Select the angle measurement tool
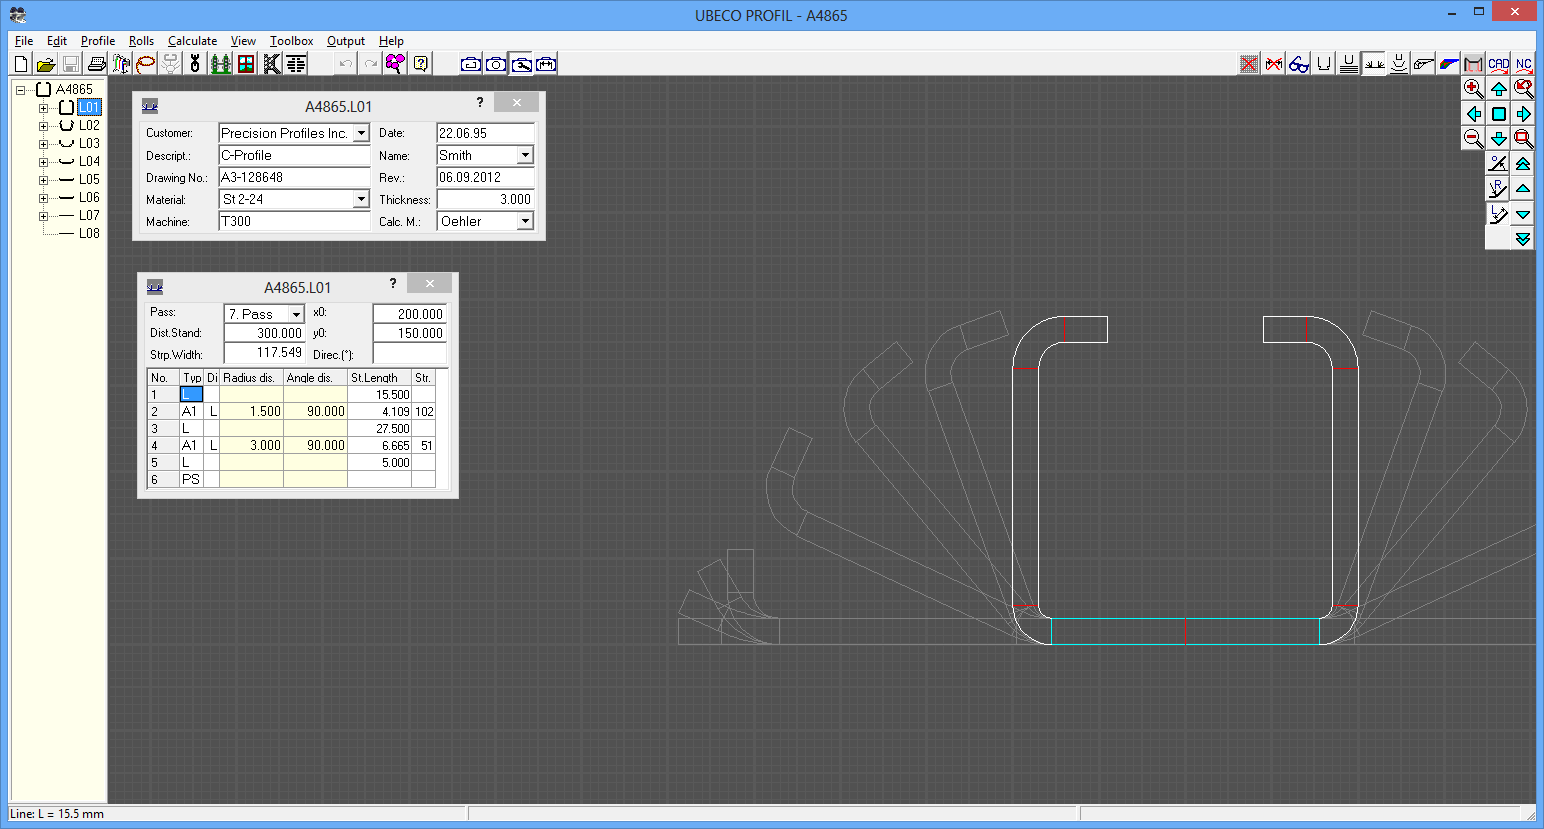The image size is (1544, 829). click(1498, 163)
